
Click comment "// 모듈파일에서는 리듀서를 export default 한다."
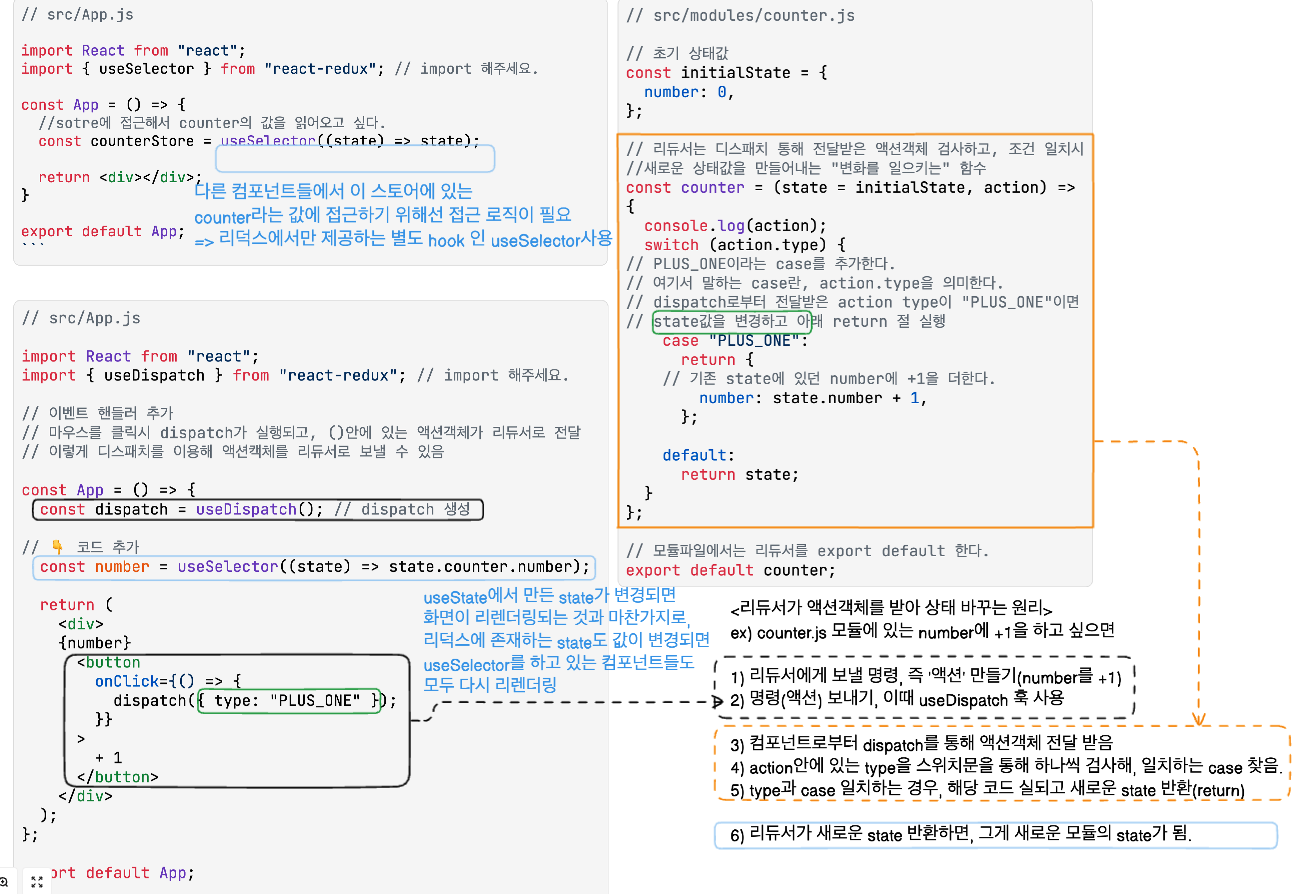click(x=807, y=550)
